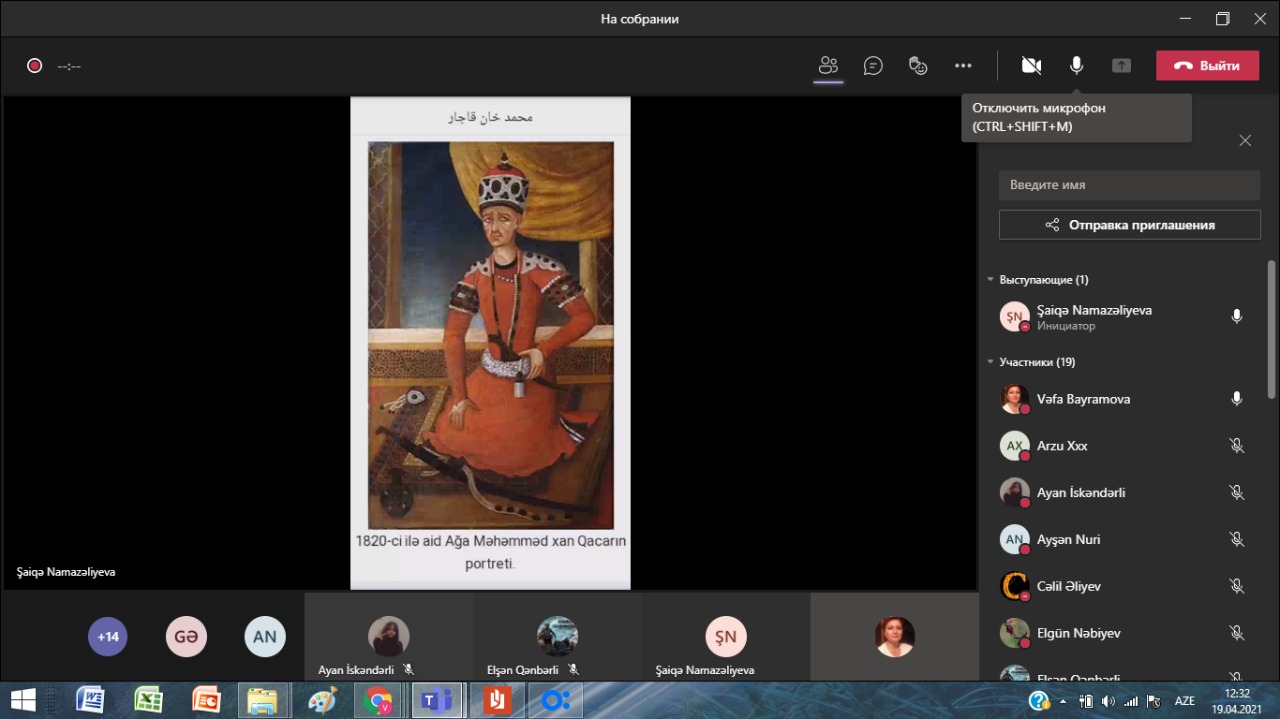Turn on the camera
Image resolution: width=1280 pixels, height=719 pixels.
click(1031, 66)
